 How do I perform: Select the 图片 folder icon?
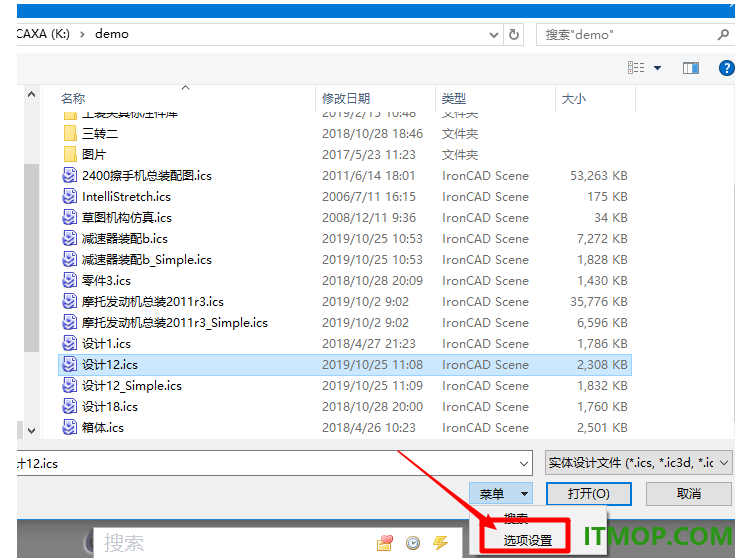70,154
